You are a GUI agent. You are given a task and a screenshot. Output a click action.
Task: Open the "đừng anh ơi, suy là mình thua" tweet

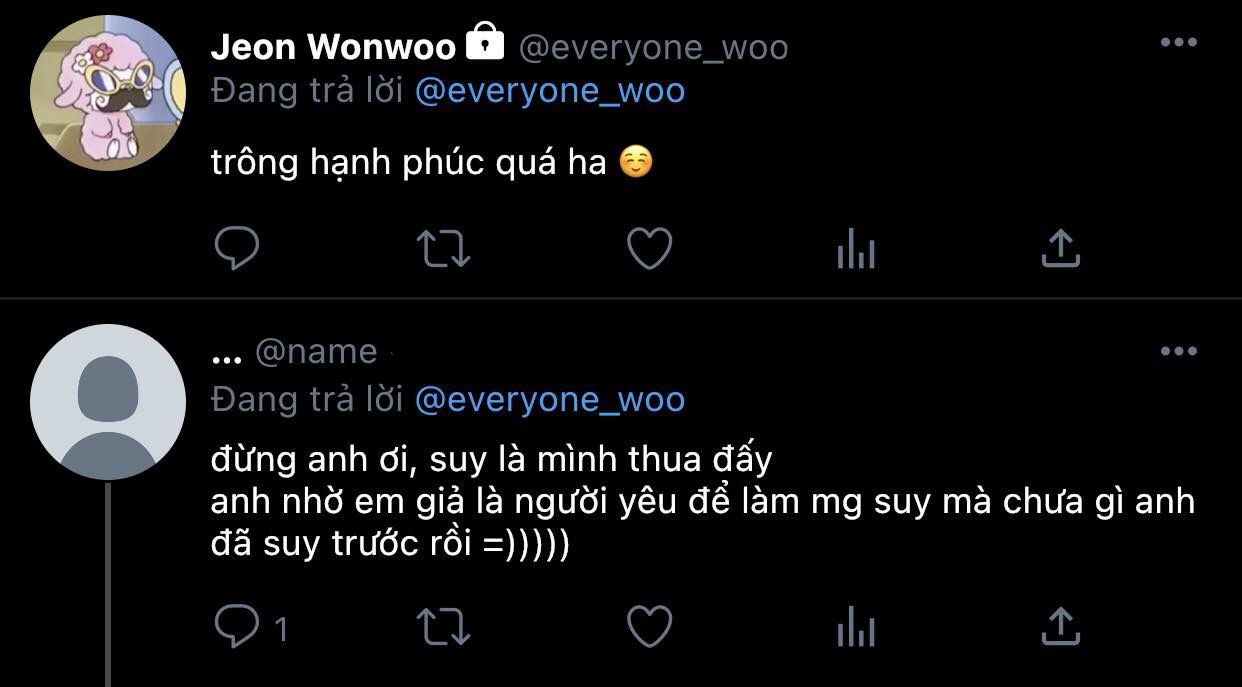(703, 502)
